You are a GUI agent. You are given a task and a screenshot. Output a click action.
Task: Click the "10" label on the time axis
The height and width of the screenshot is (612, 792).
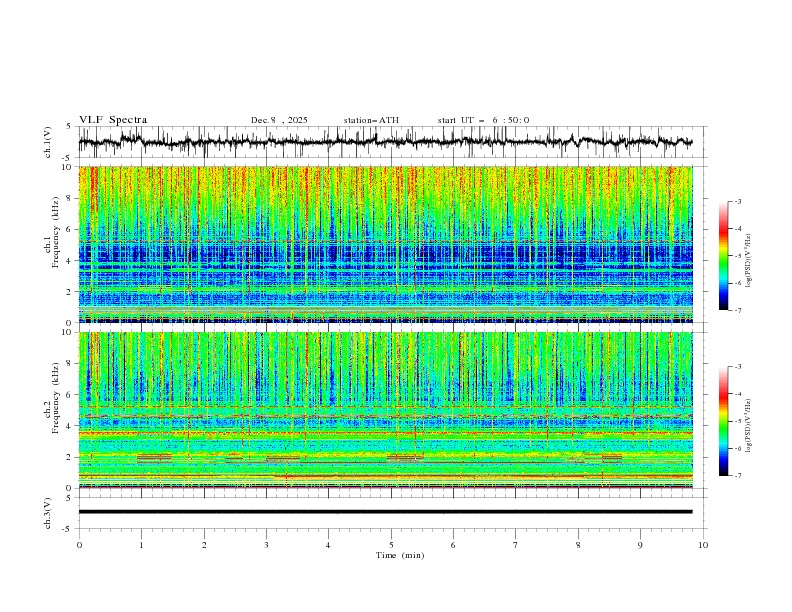pyautogui.click(x=703, y=545)
